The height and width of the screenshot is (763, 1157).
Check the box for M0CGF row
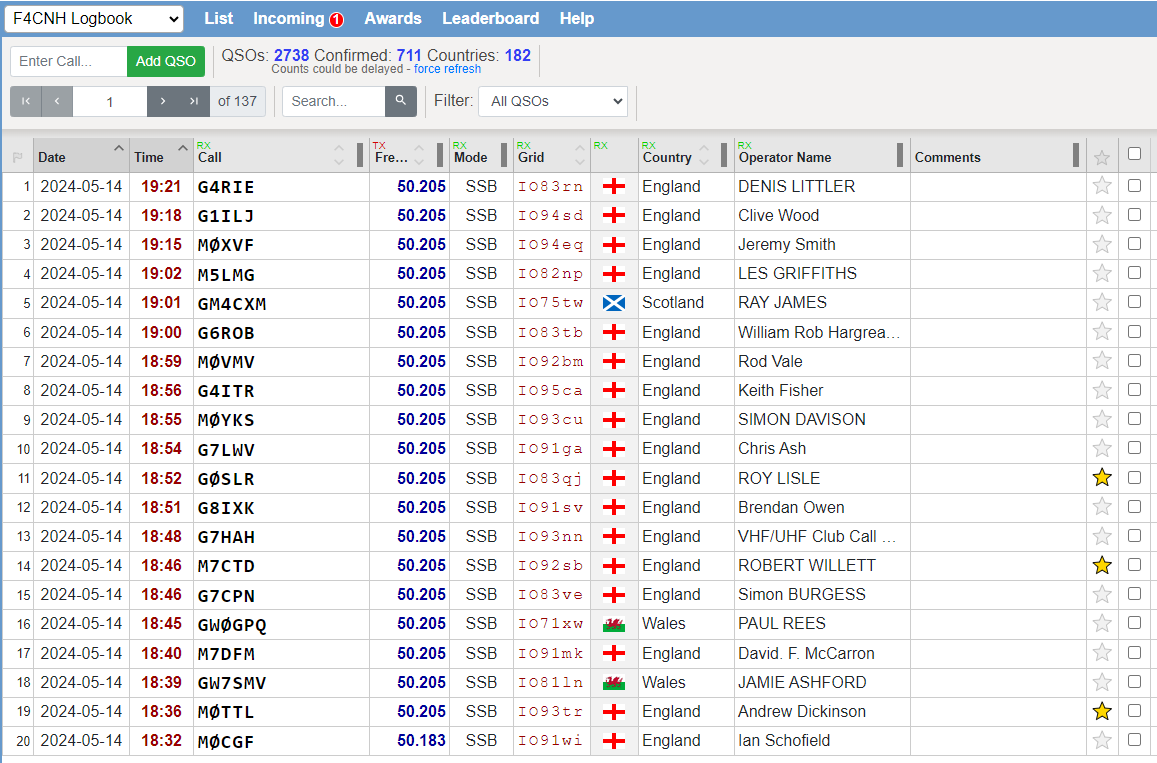(x=1134, y=739)
